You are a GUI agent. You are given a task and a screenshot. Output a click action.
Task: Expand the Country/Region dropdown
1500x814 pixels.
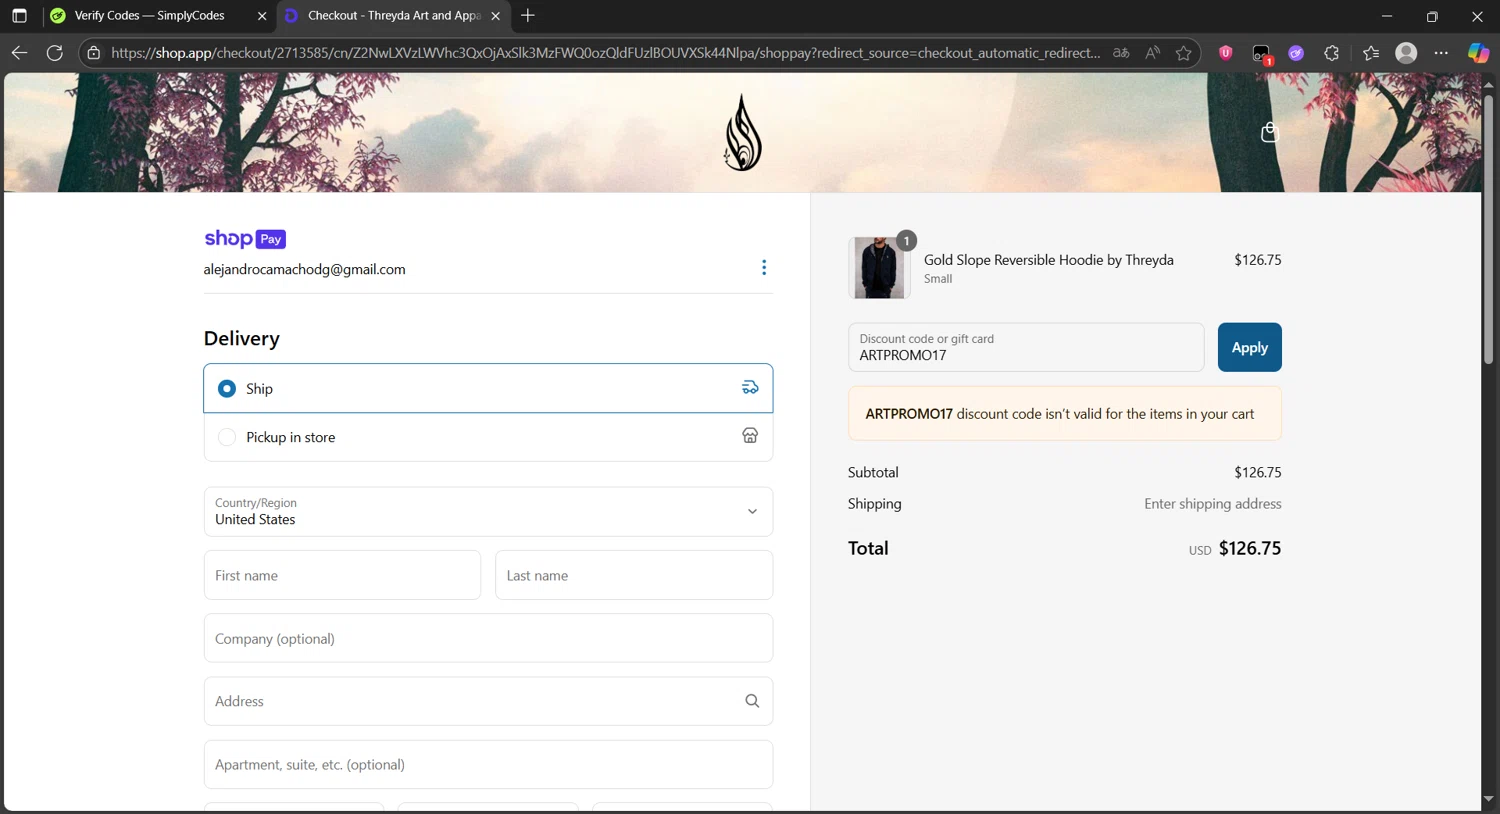[x=488, y=511]
